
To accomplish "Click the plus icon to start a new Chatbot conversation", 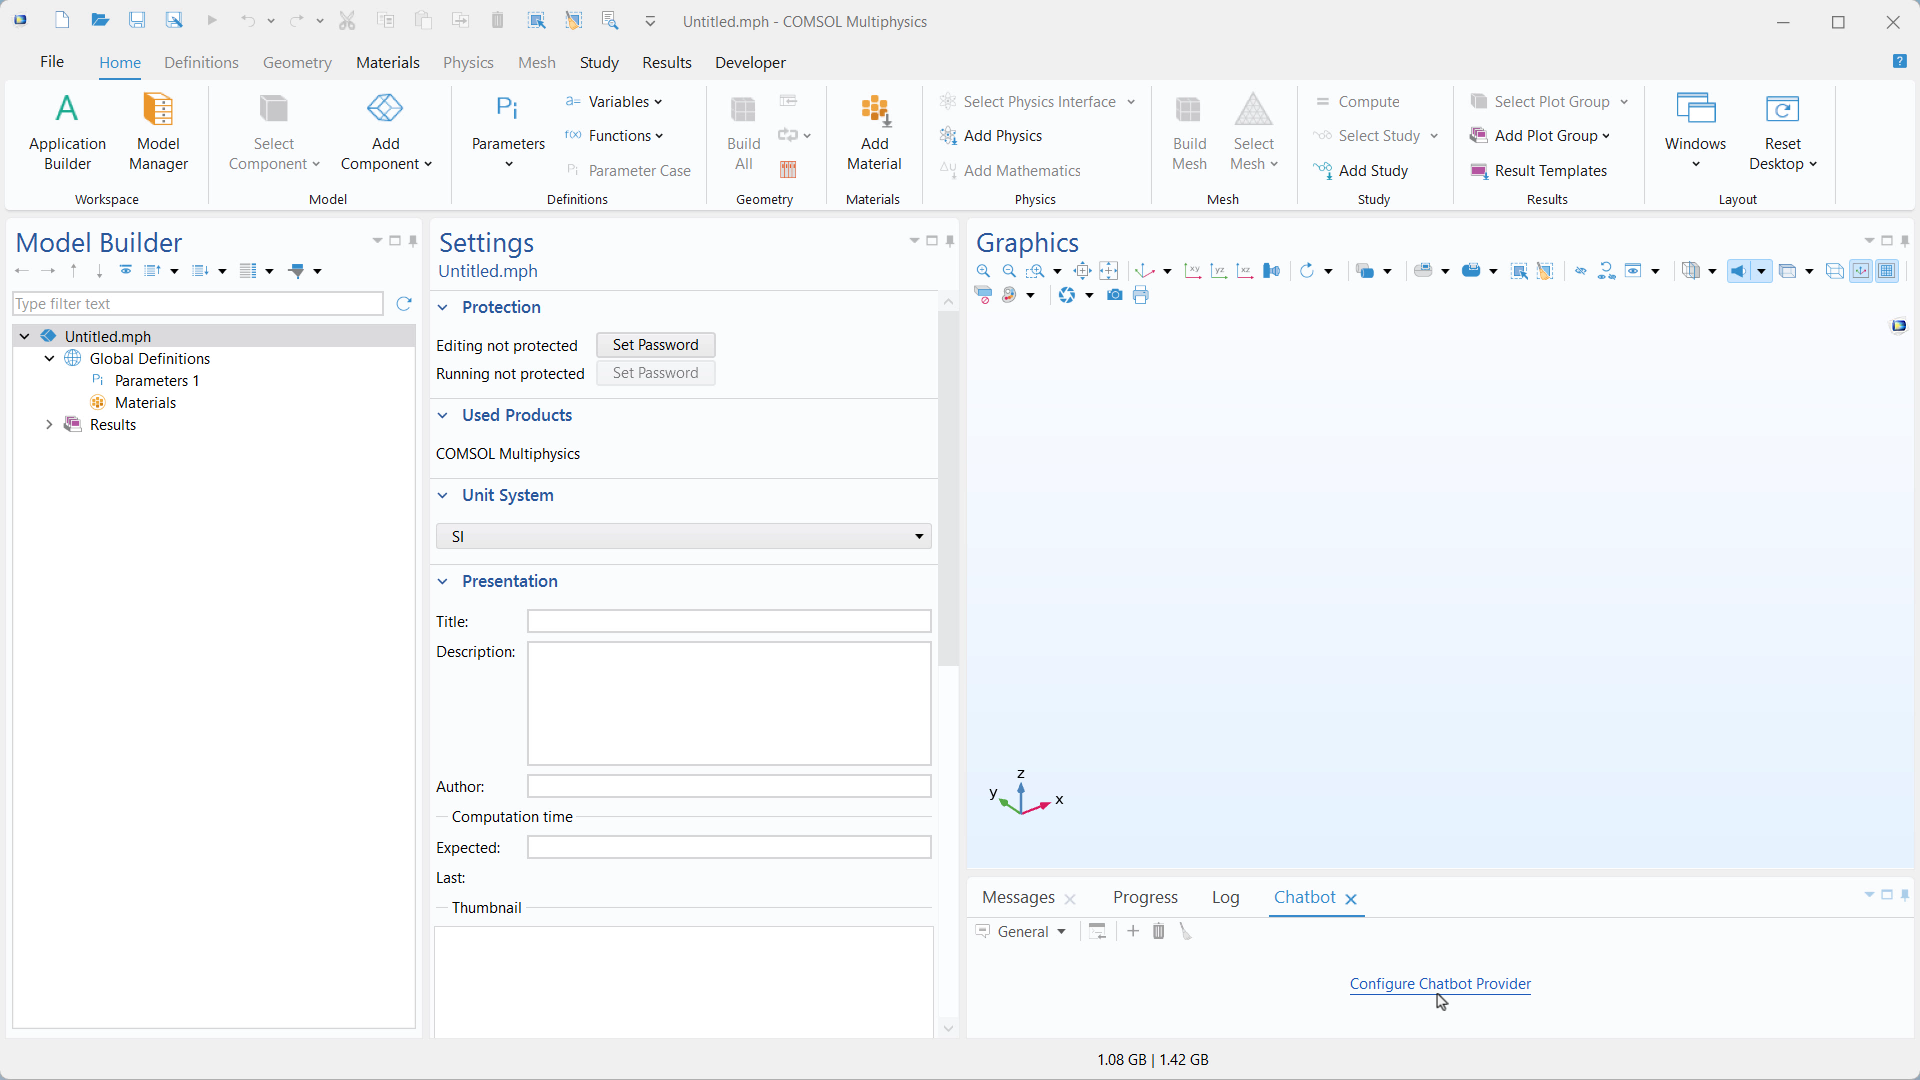I will 1133,931.
